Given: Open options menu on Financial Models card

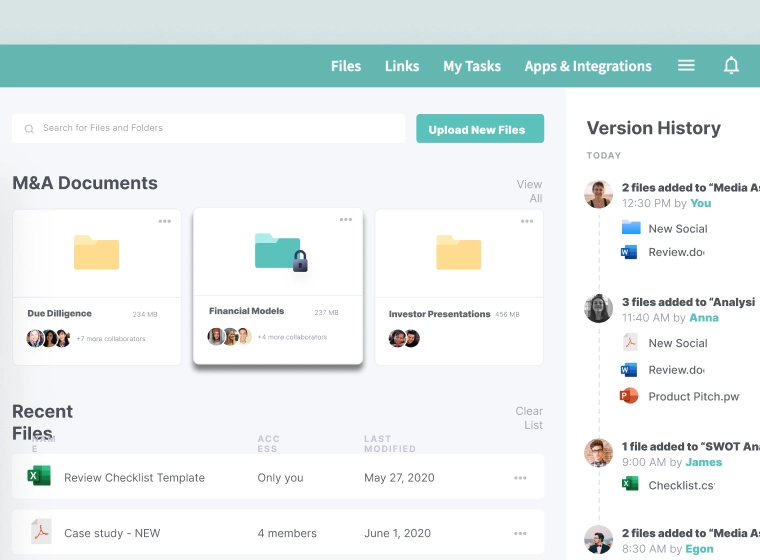Looking at the screenshot, I should (x=346, y=219).
